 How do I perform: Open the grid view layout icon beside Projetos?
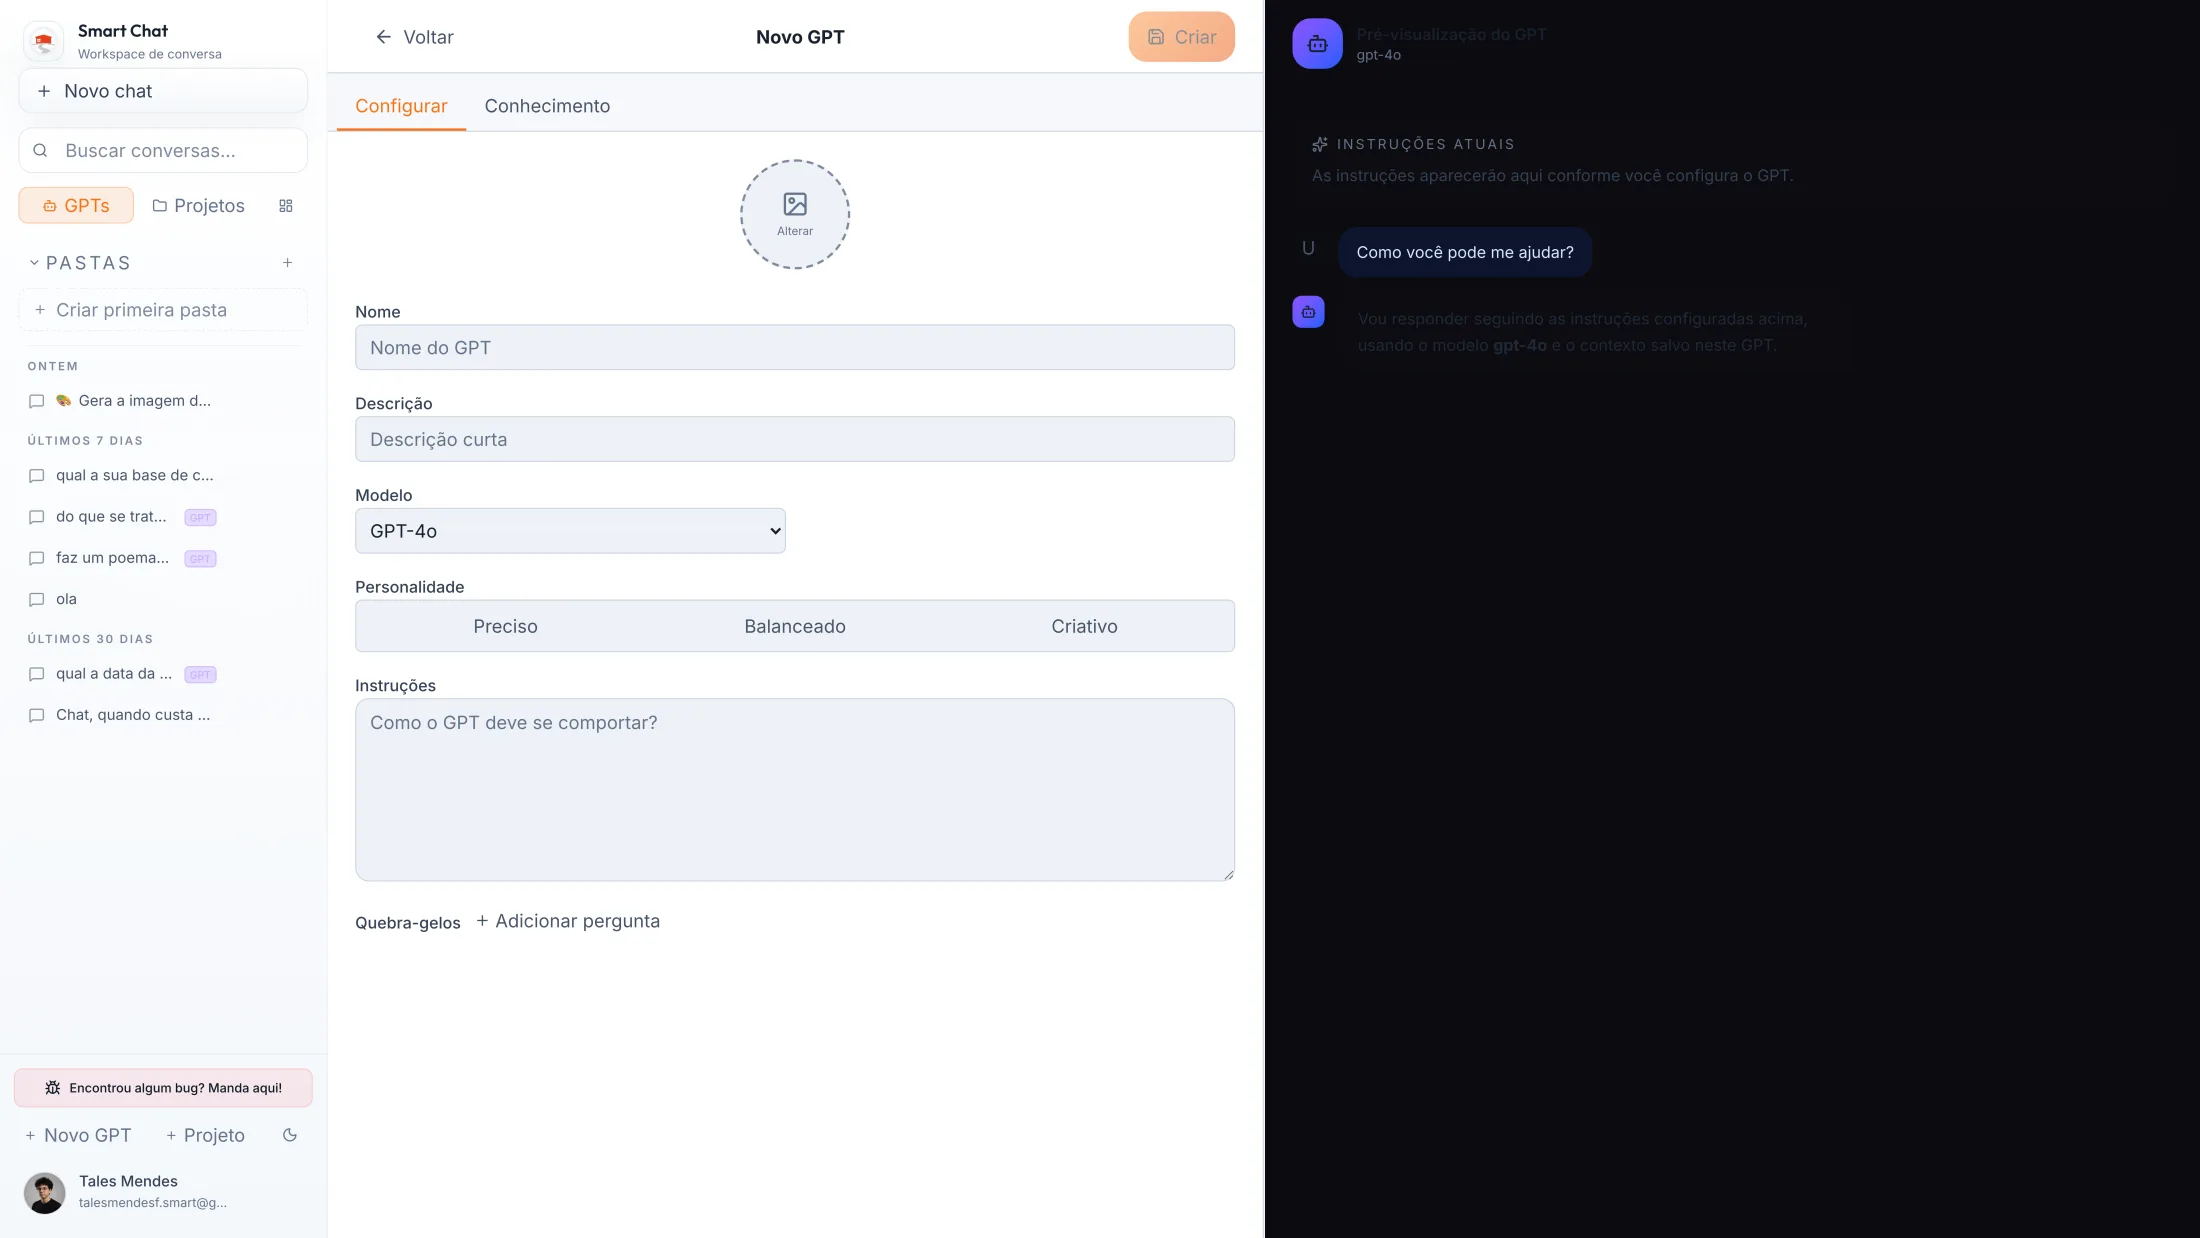coord(286,205)
